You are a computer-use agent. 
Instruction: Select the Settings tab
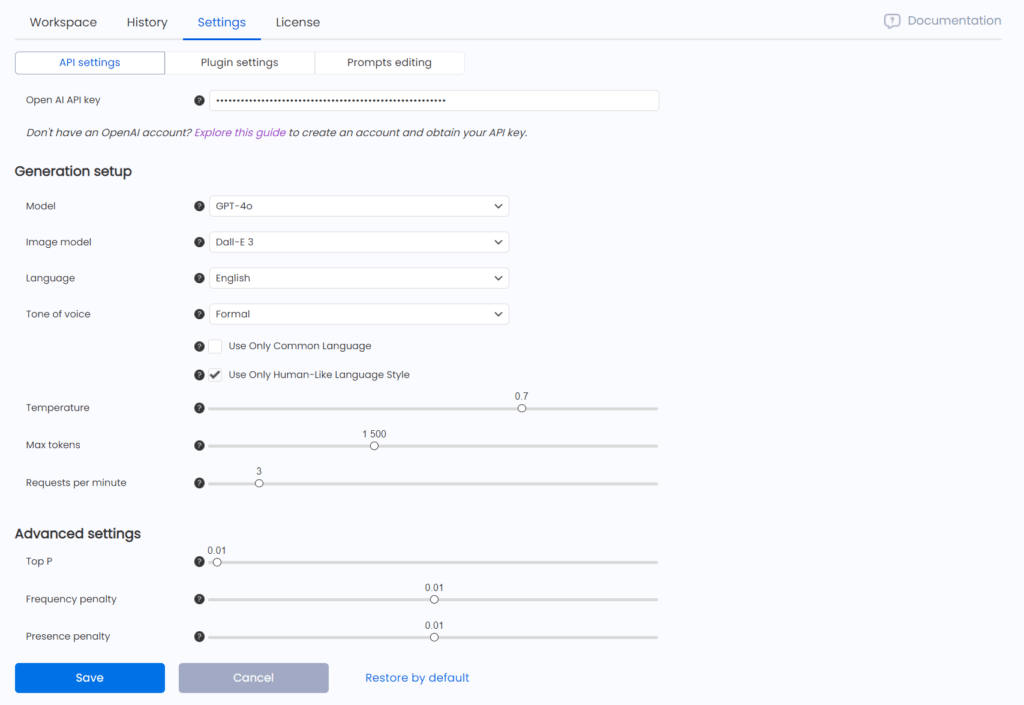pos(221,22)
